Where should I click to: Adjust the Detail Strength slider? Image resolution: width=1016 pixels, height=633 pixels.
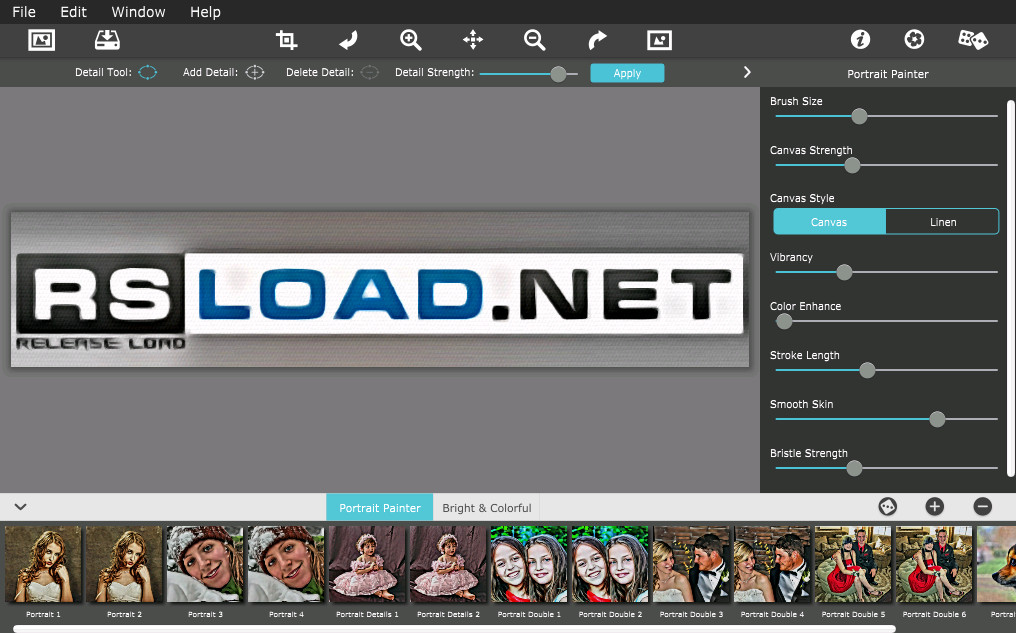coord(529,74)
